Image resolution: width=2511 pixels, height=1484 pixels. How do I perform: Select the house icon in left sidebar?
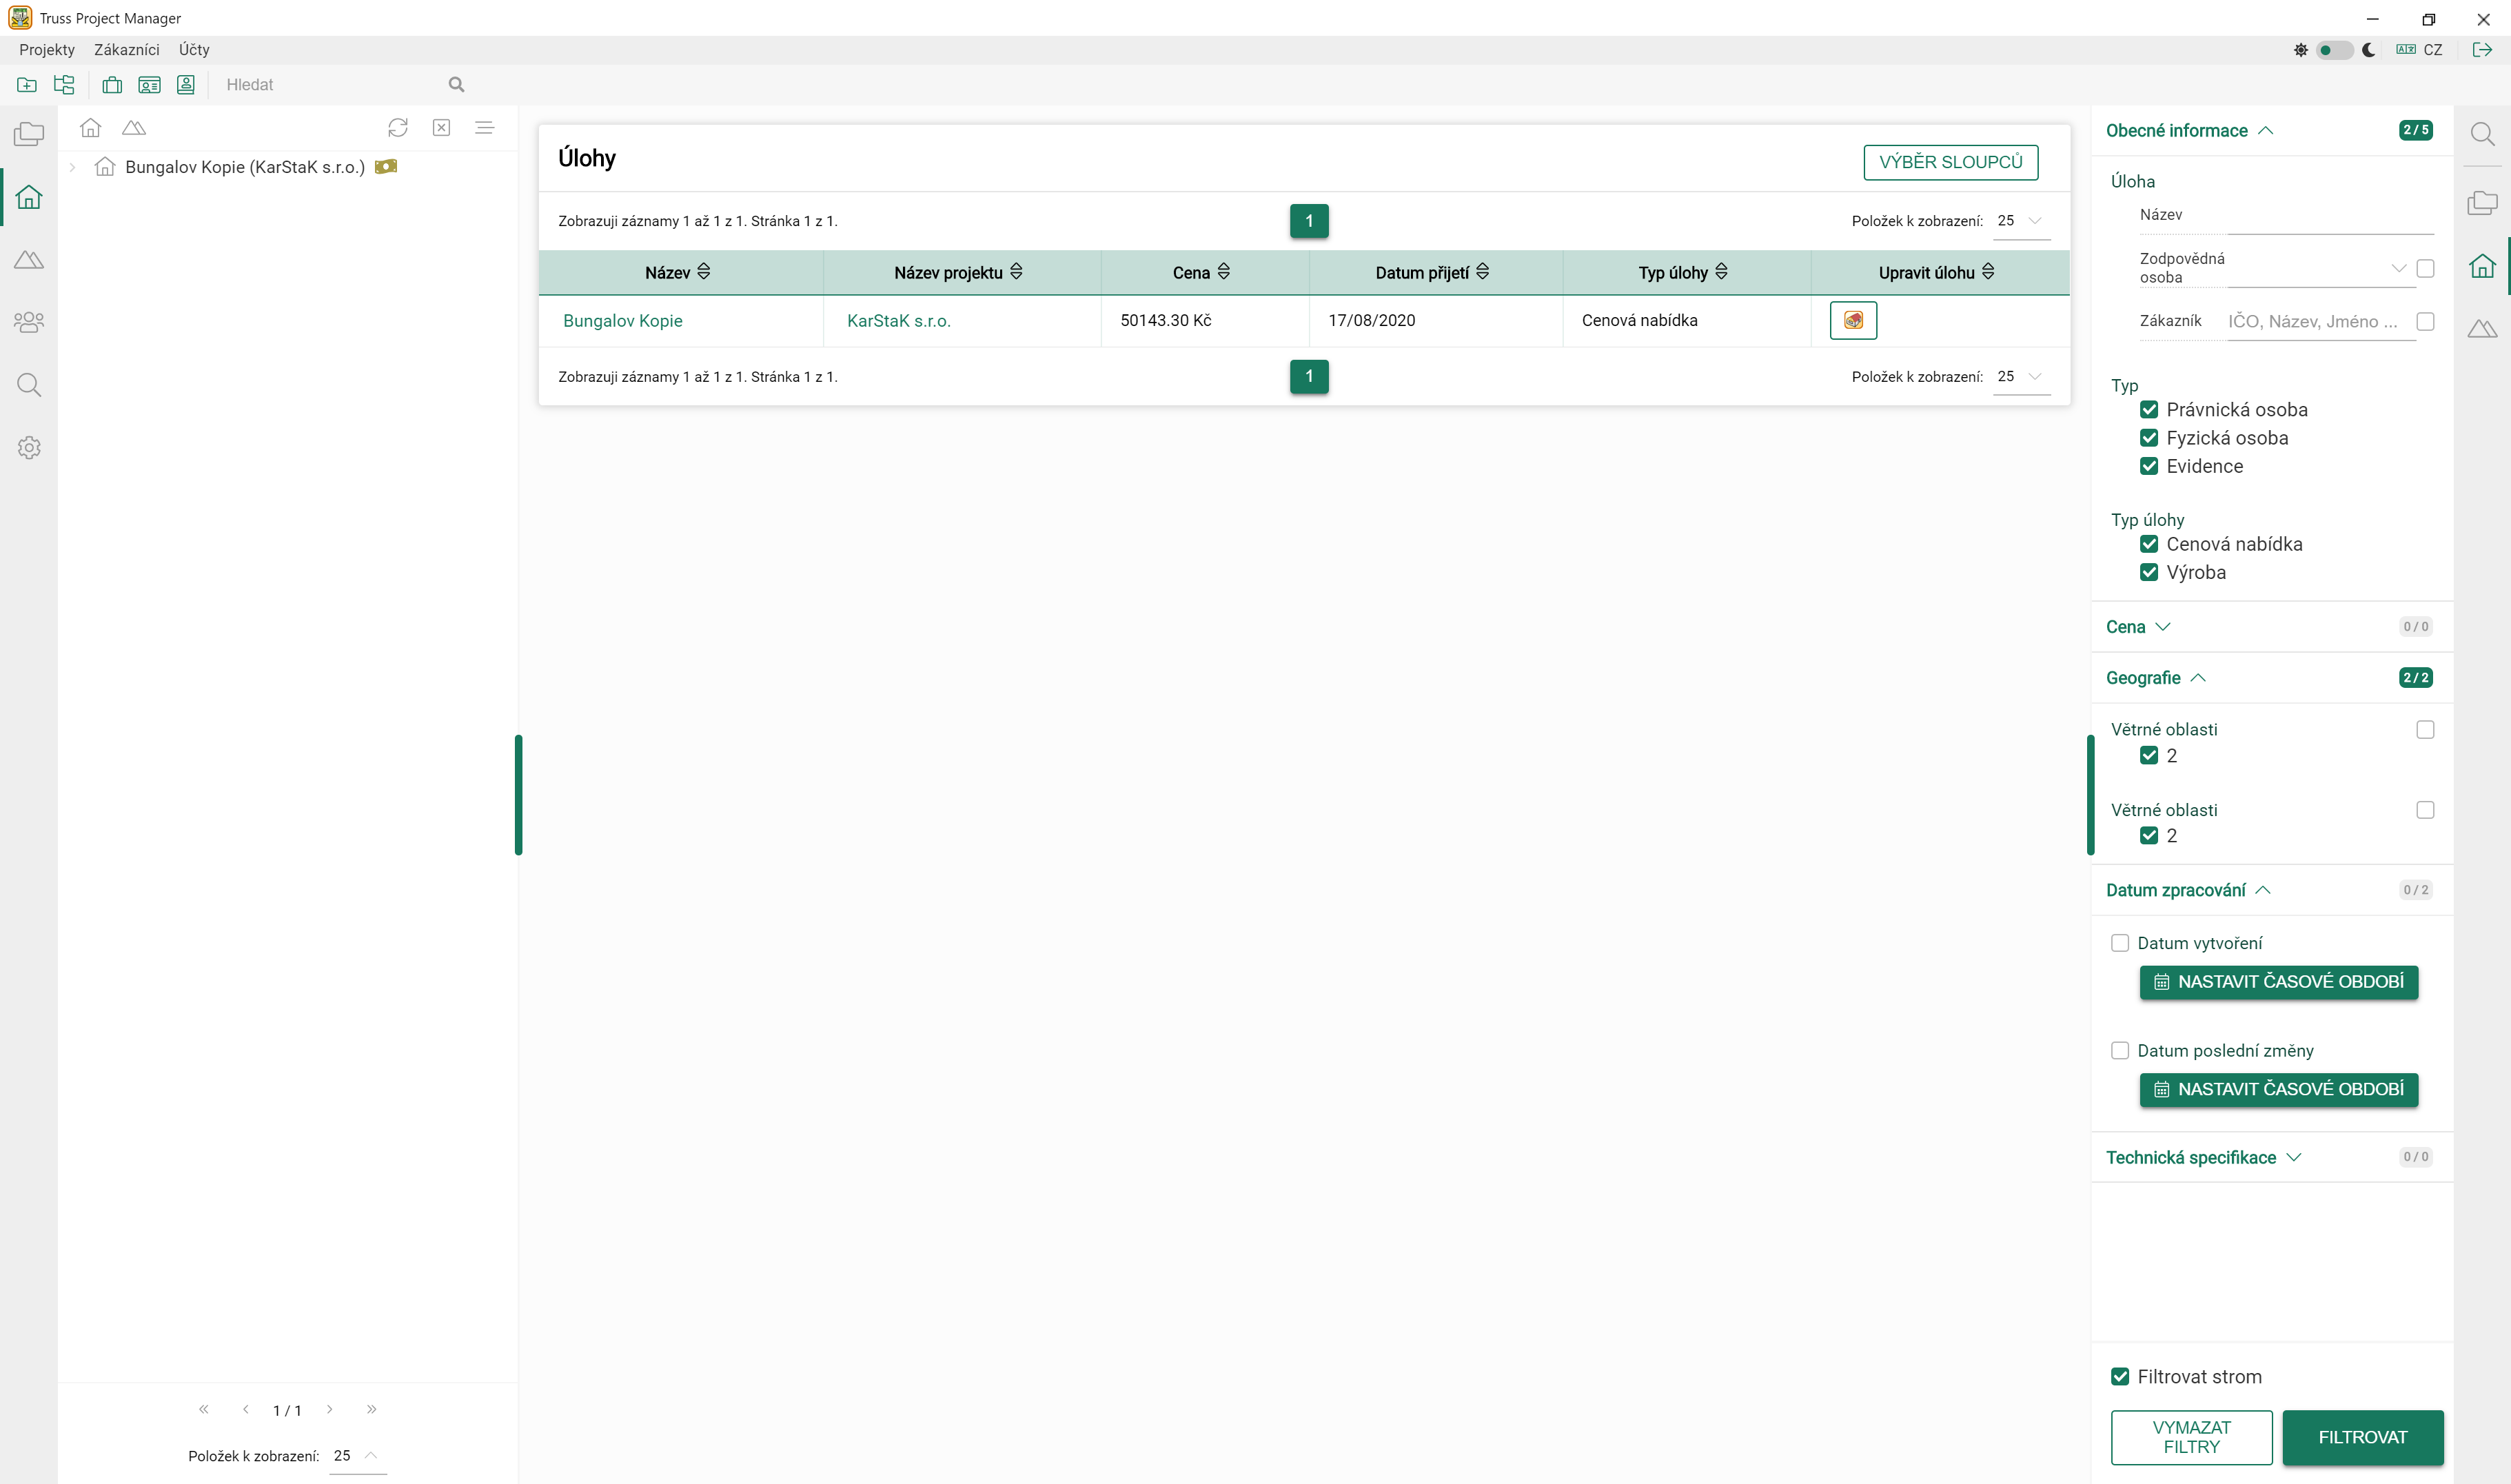pos(29,197)
